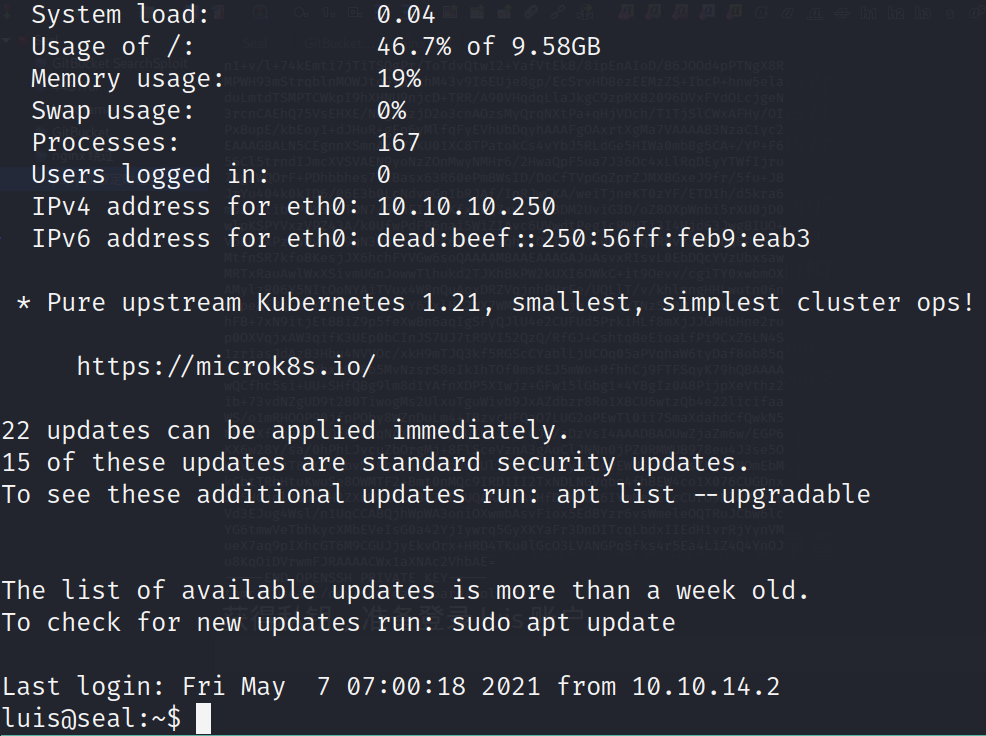Select the GitBucket SearchSploit tree node
Viewport: 986px width, 736px height.
coord(119,63)
